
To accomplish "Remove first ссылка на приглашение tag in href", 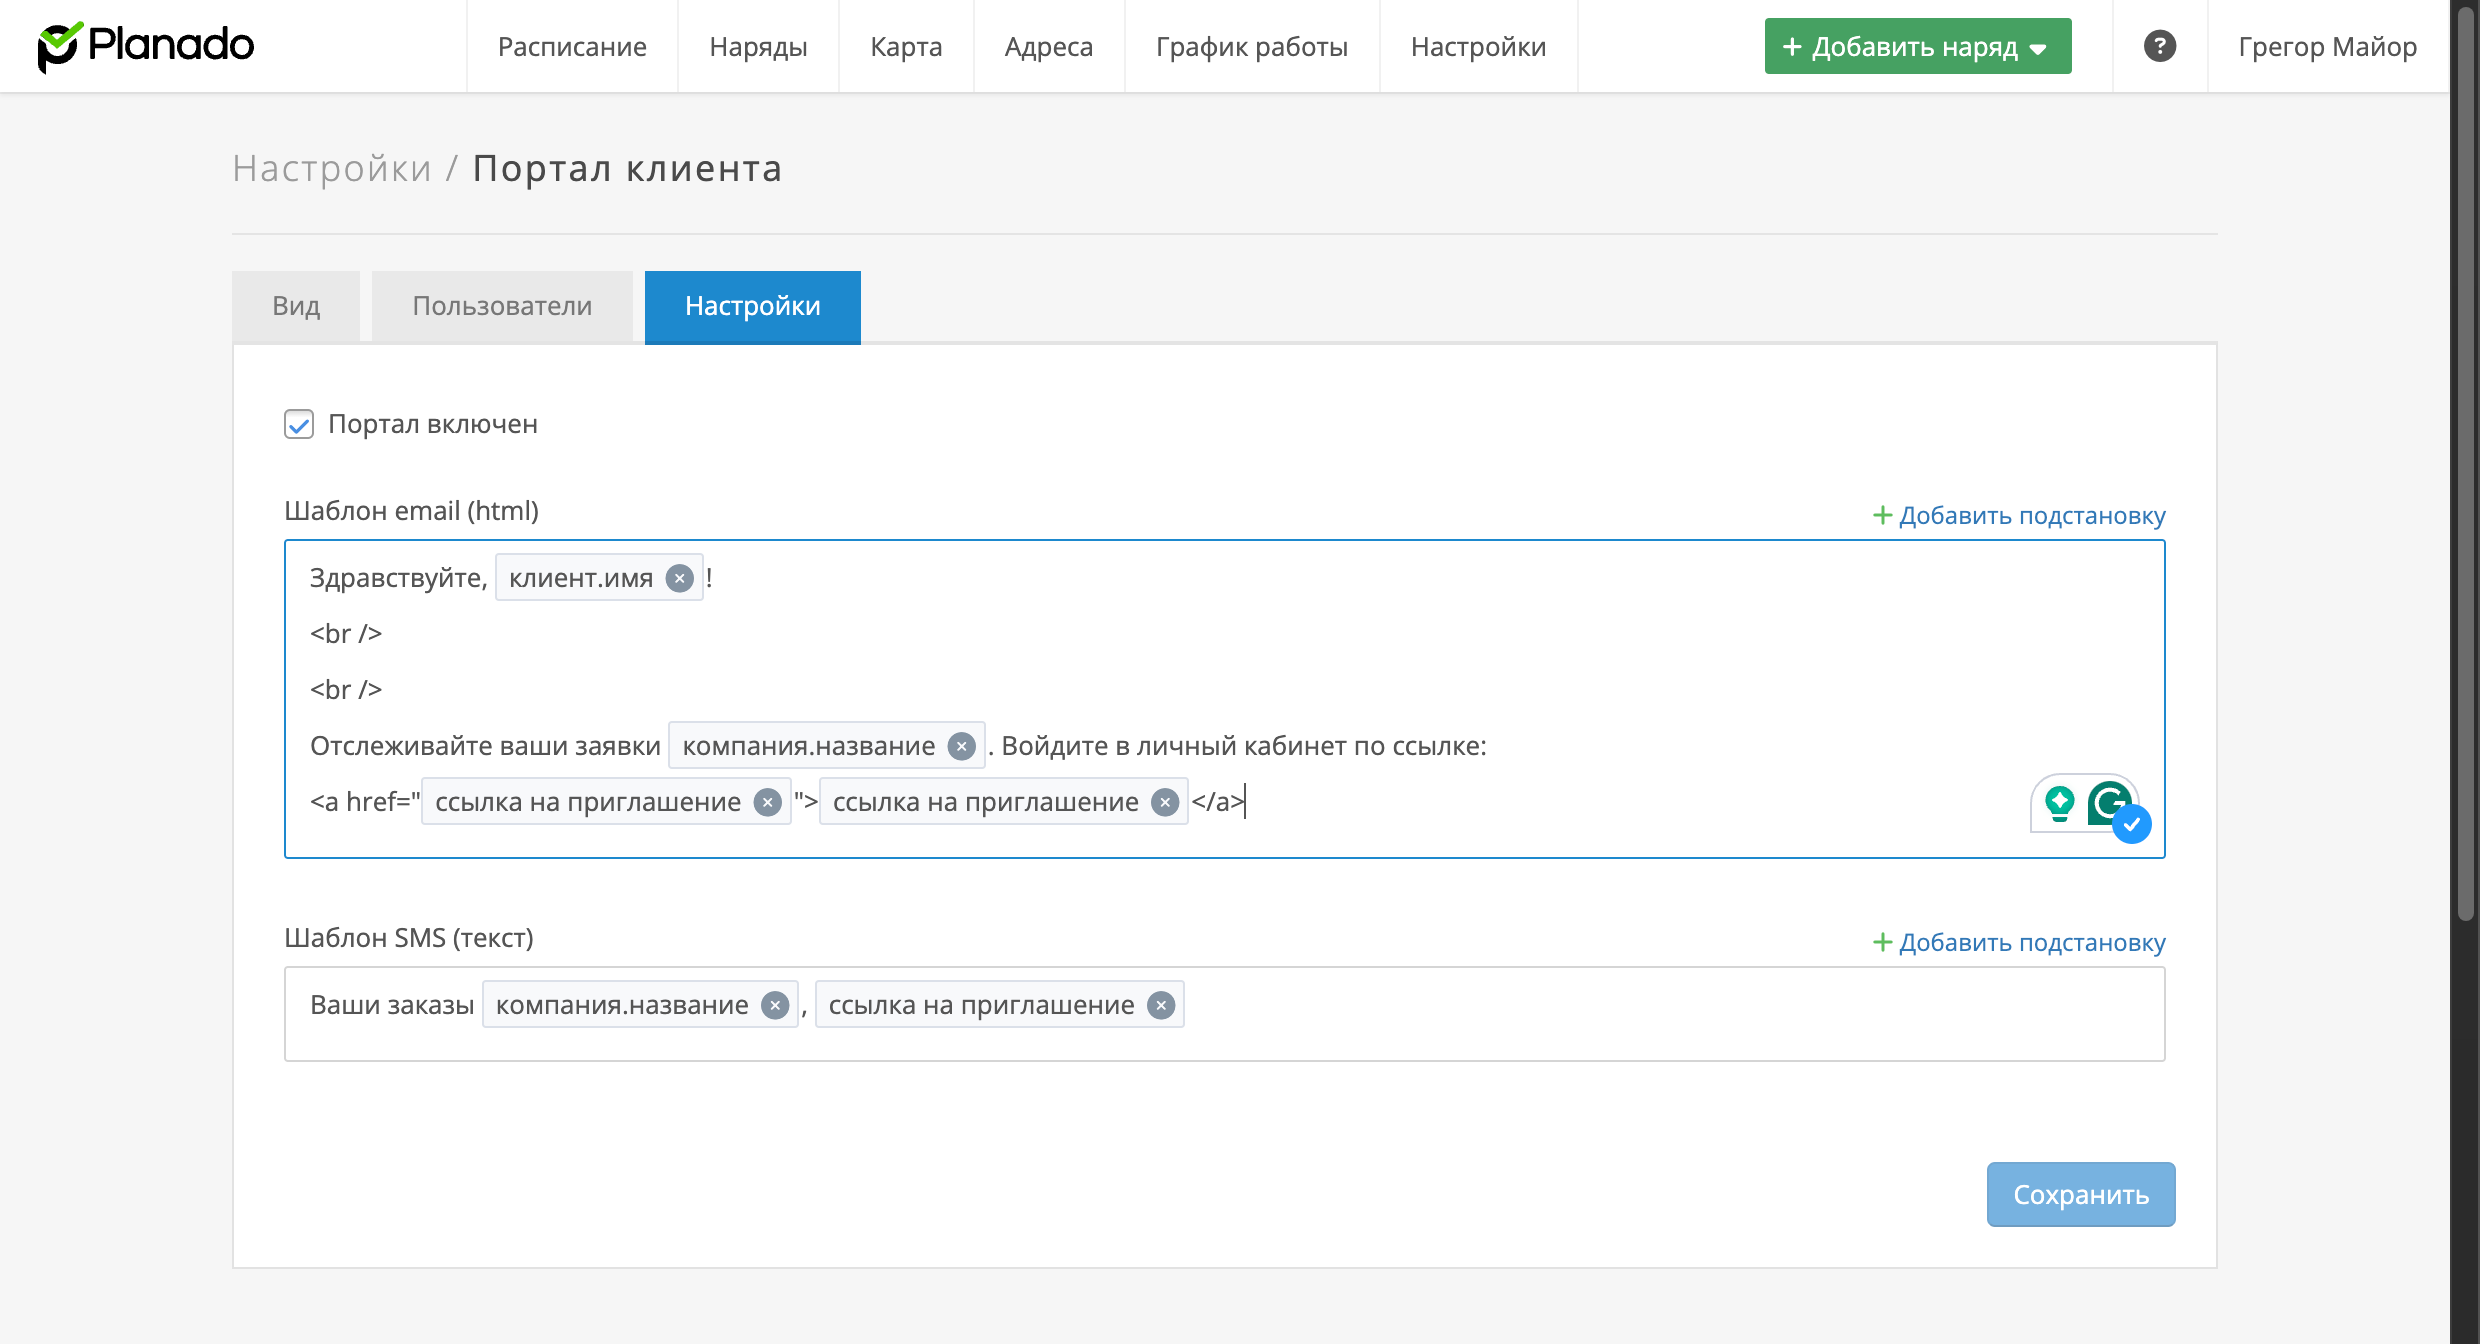I will 767,802.
